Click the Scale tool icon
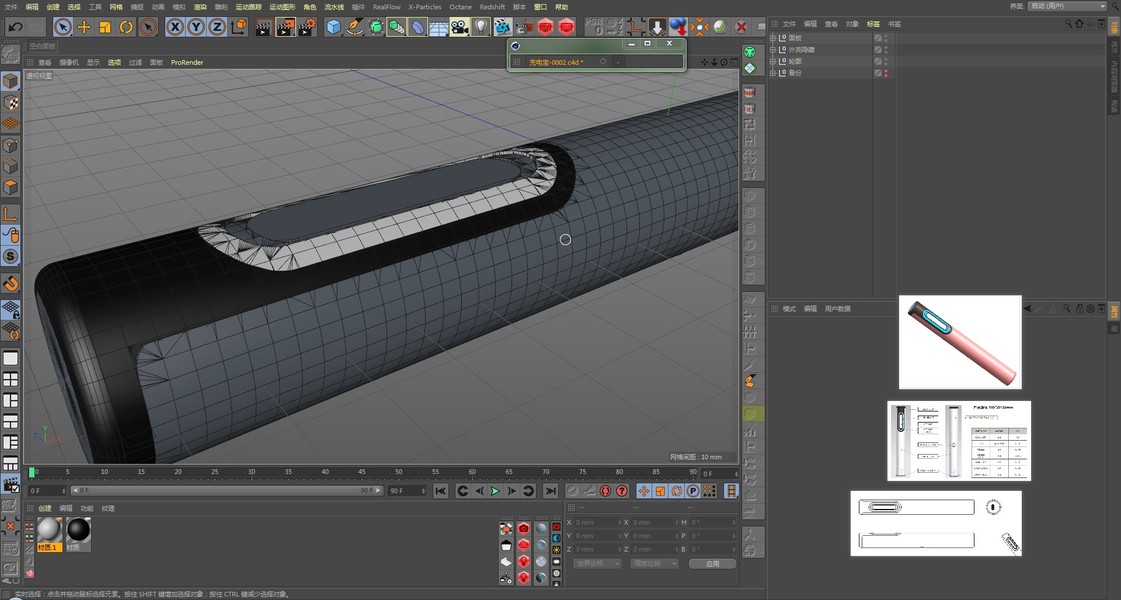This screenshot has width=1121, height=600. tap(105, 27)
